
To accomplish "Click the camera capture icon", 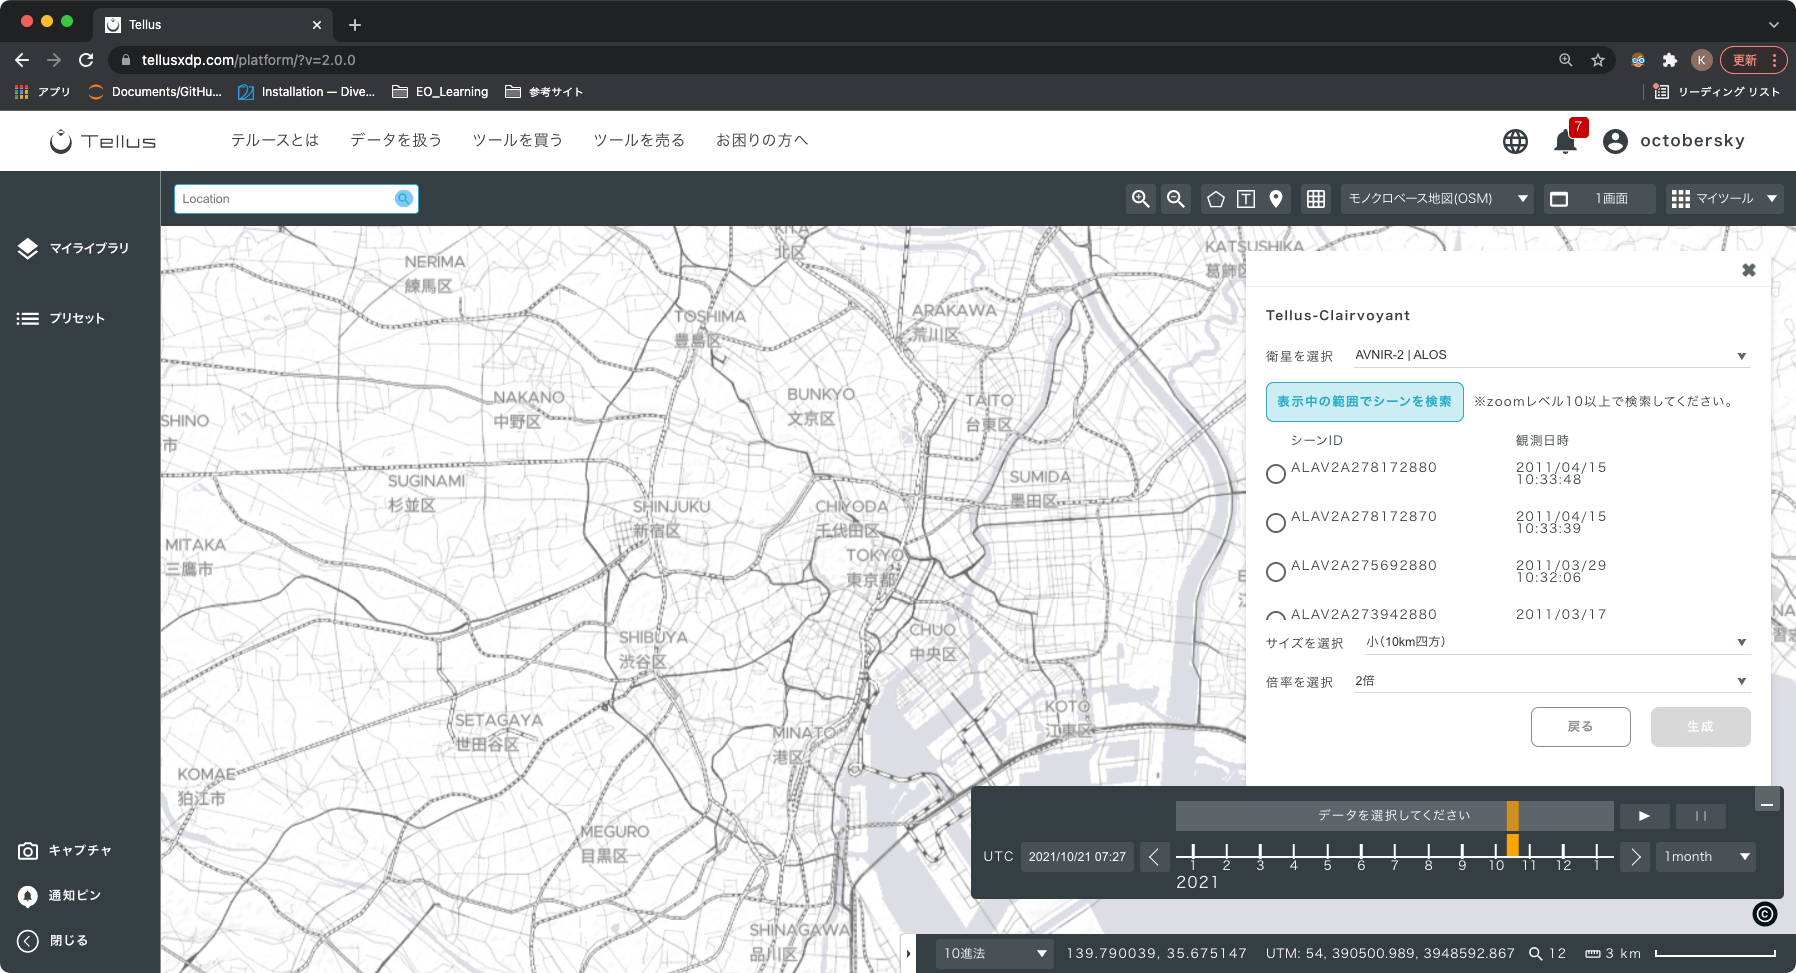I will 28,851.
